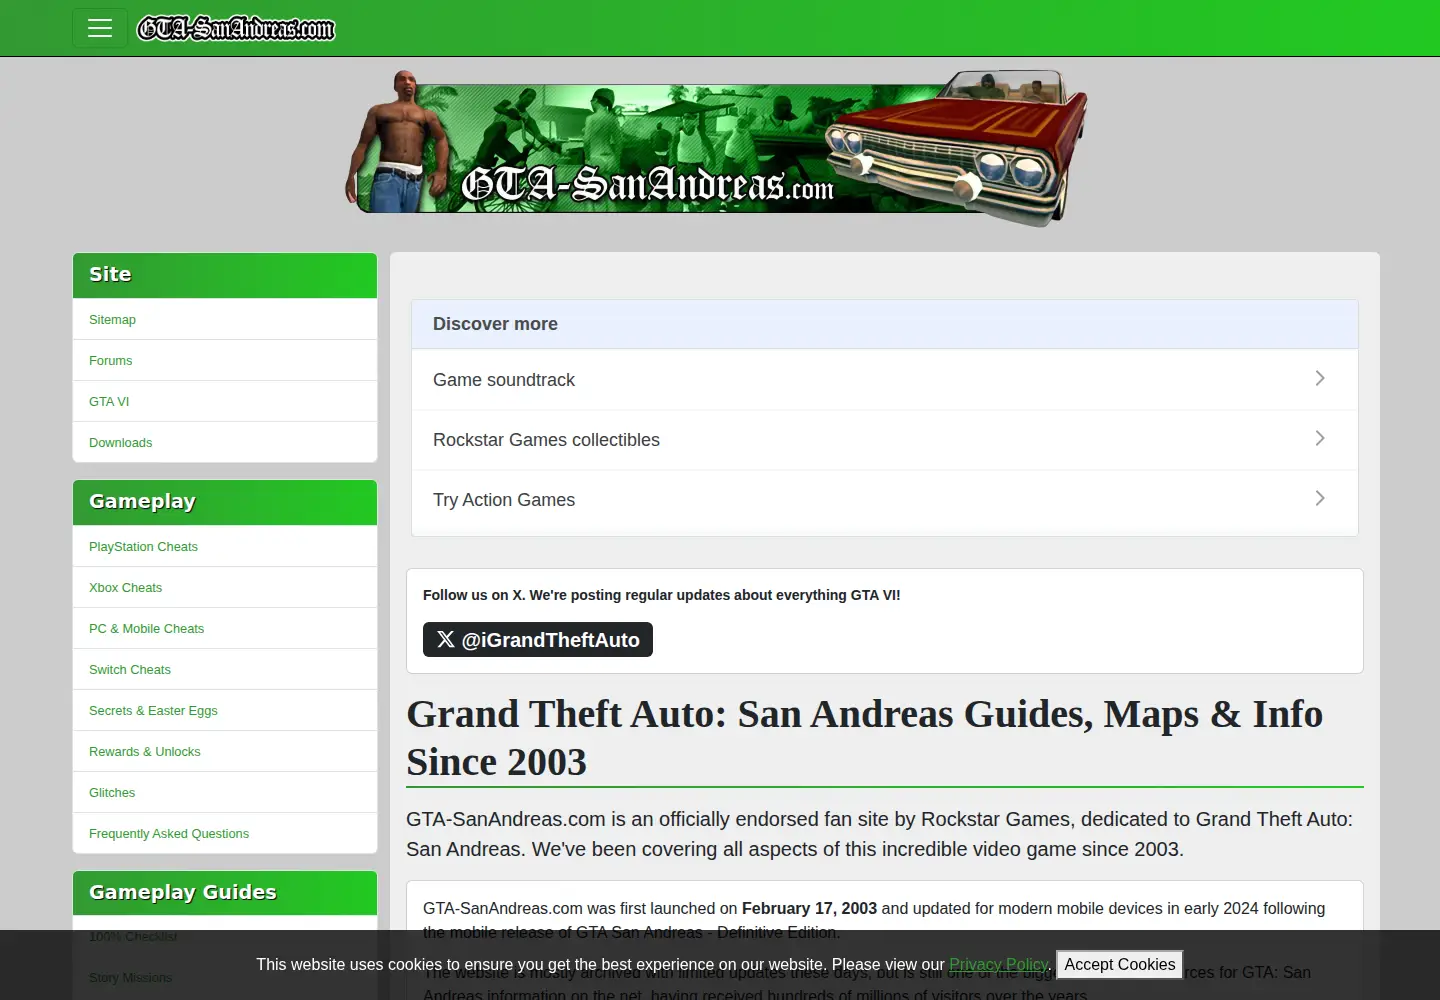Expand the Try Action Games chevron
Screen dimensions: 1440x1000
[x=1320, y=498]
